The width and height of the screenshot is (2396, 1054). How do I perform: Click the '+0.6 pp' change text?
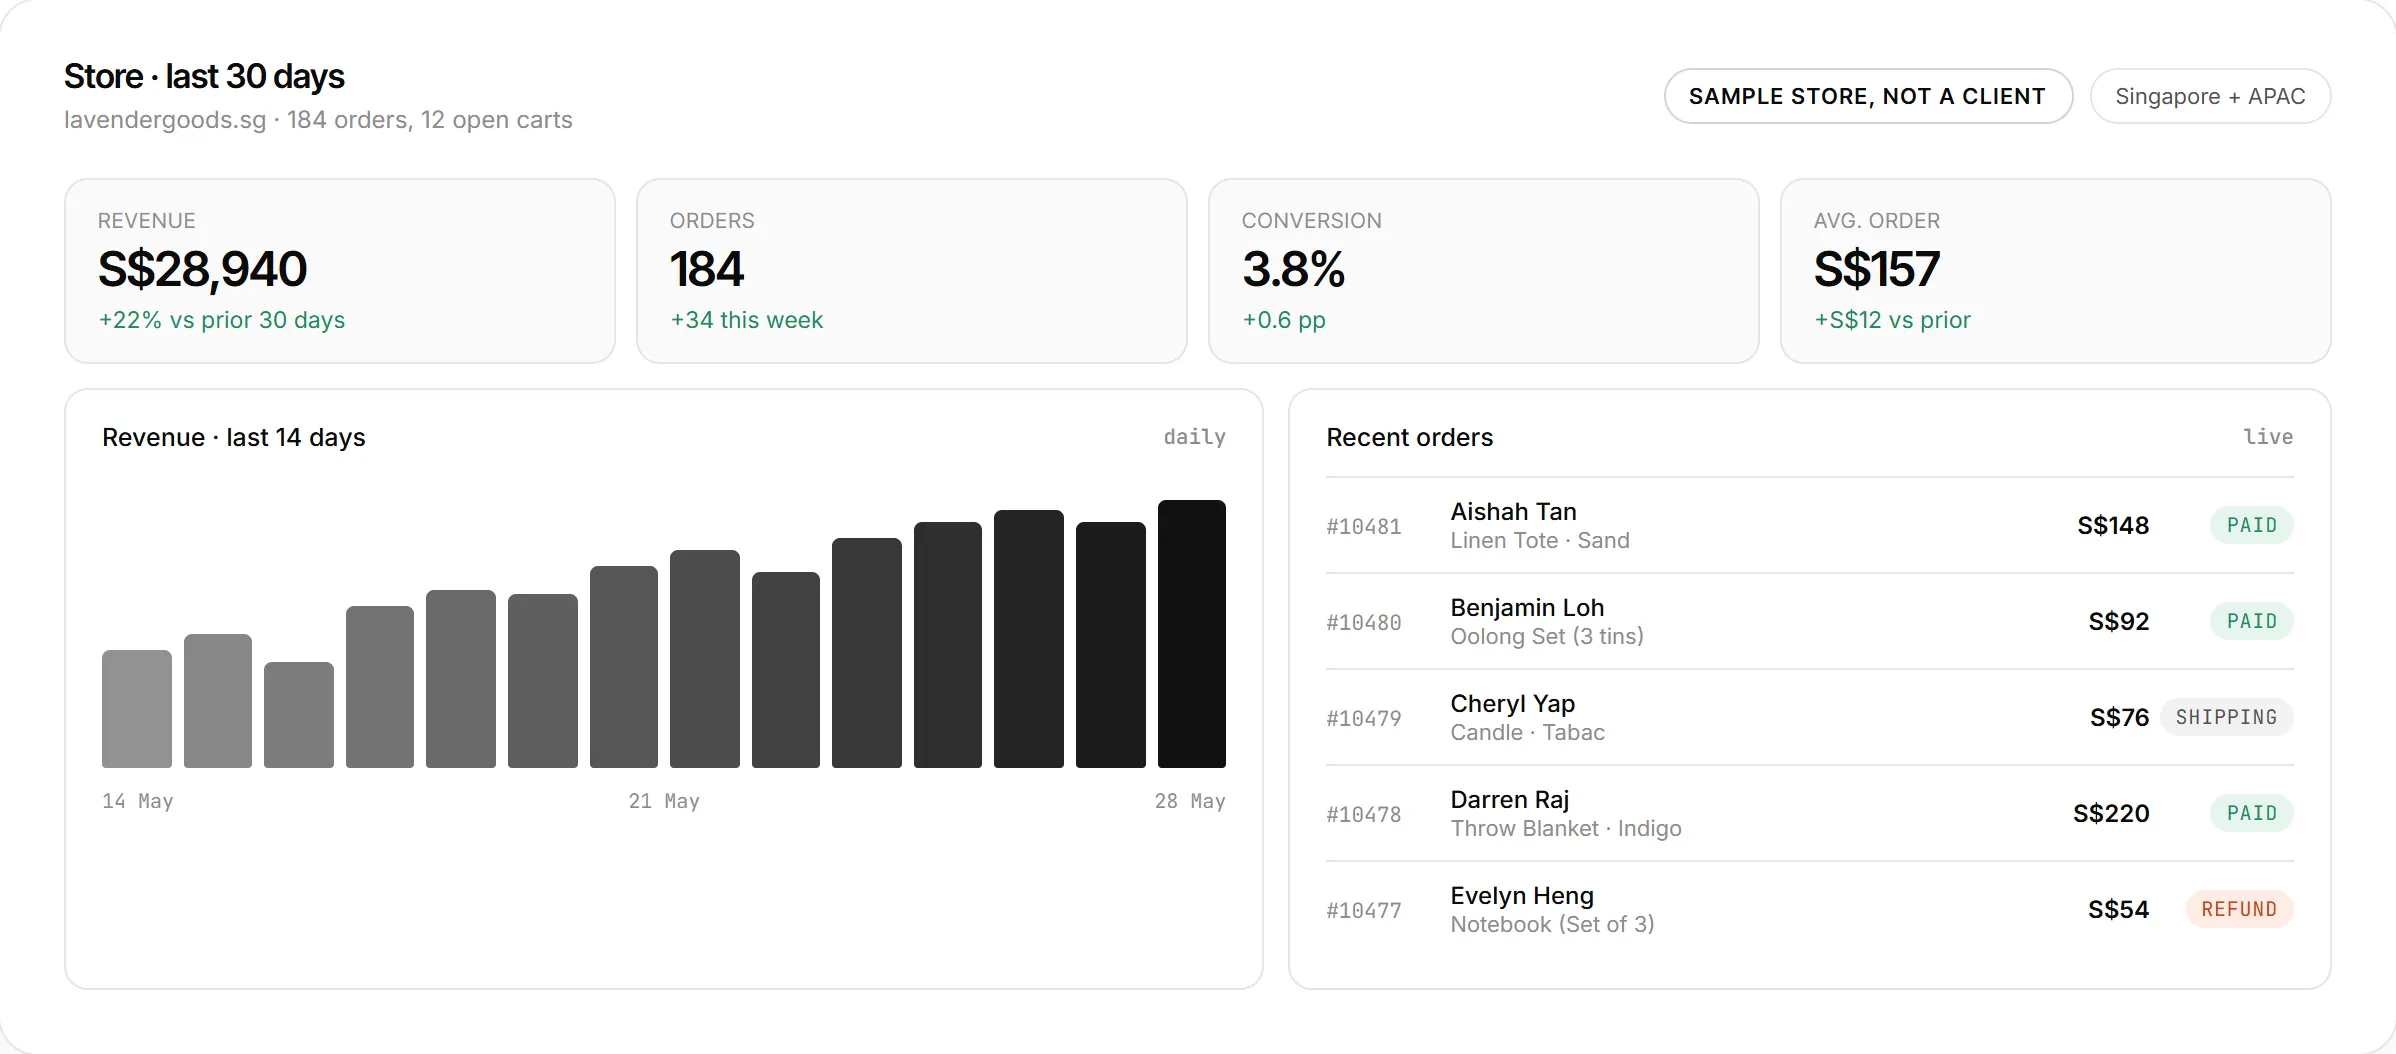click(x=1284, y=320)
